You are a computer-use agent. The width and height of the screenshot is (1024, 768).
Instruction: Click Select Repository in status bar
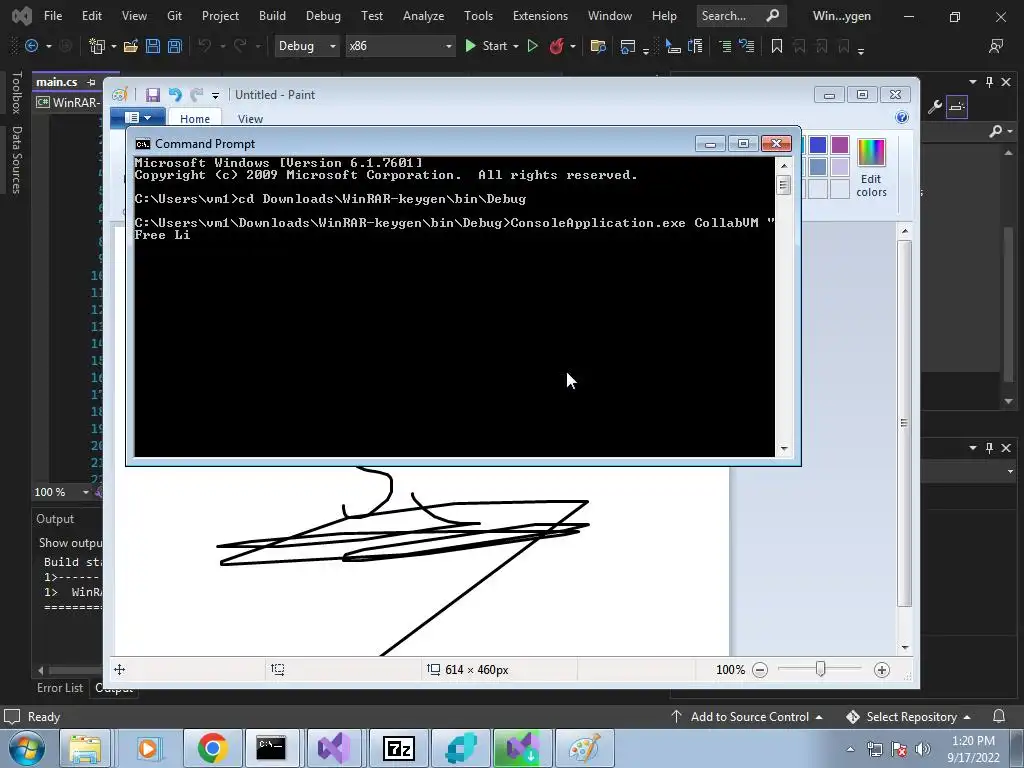(x=909, y=716)
